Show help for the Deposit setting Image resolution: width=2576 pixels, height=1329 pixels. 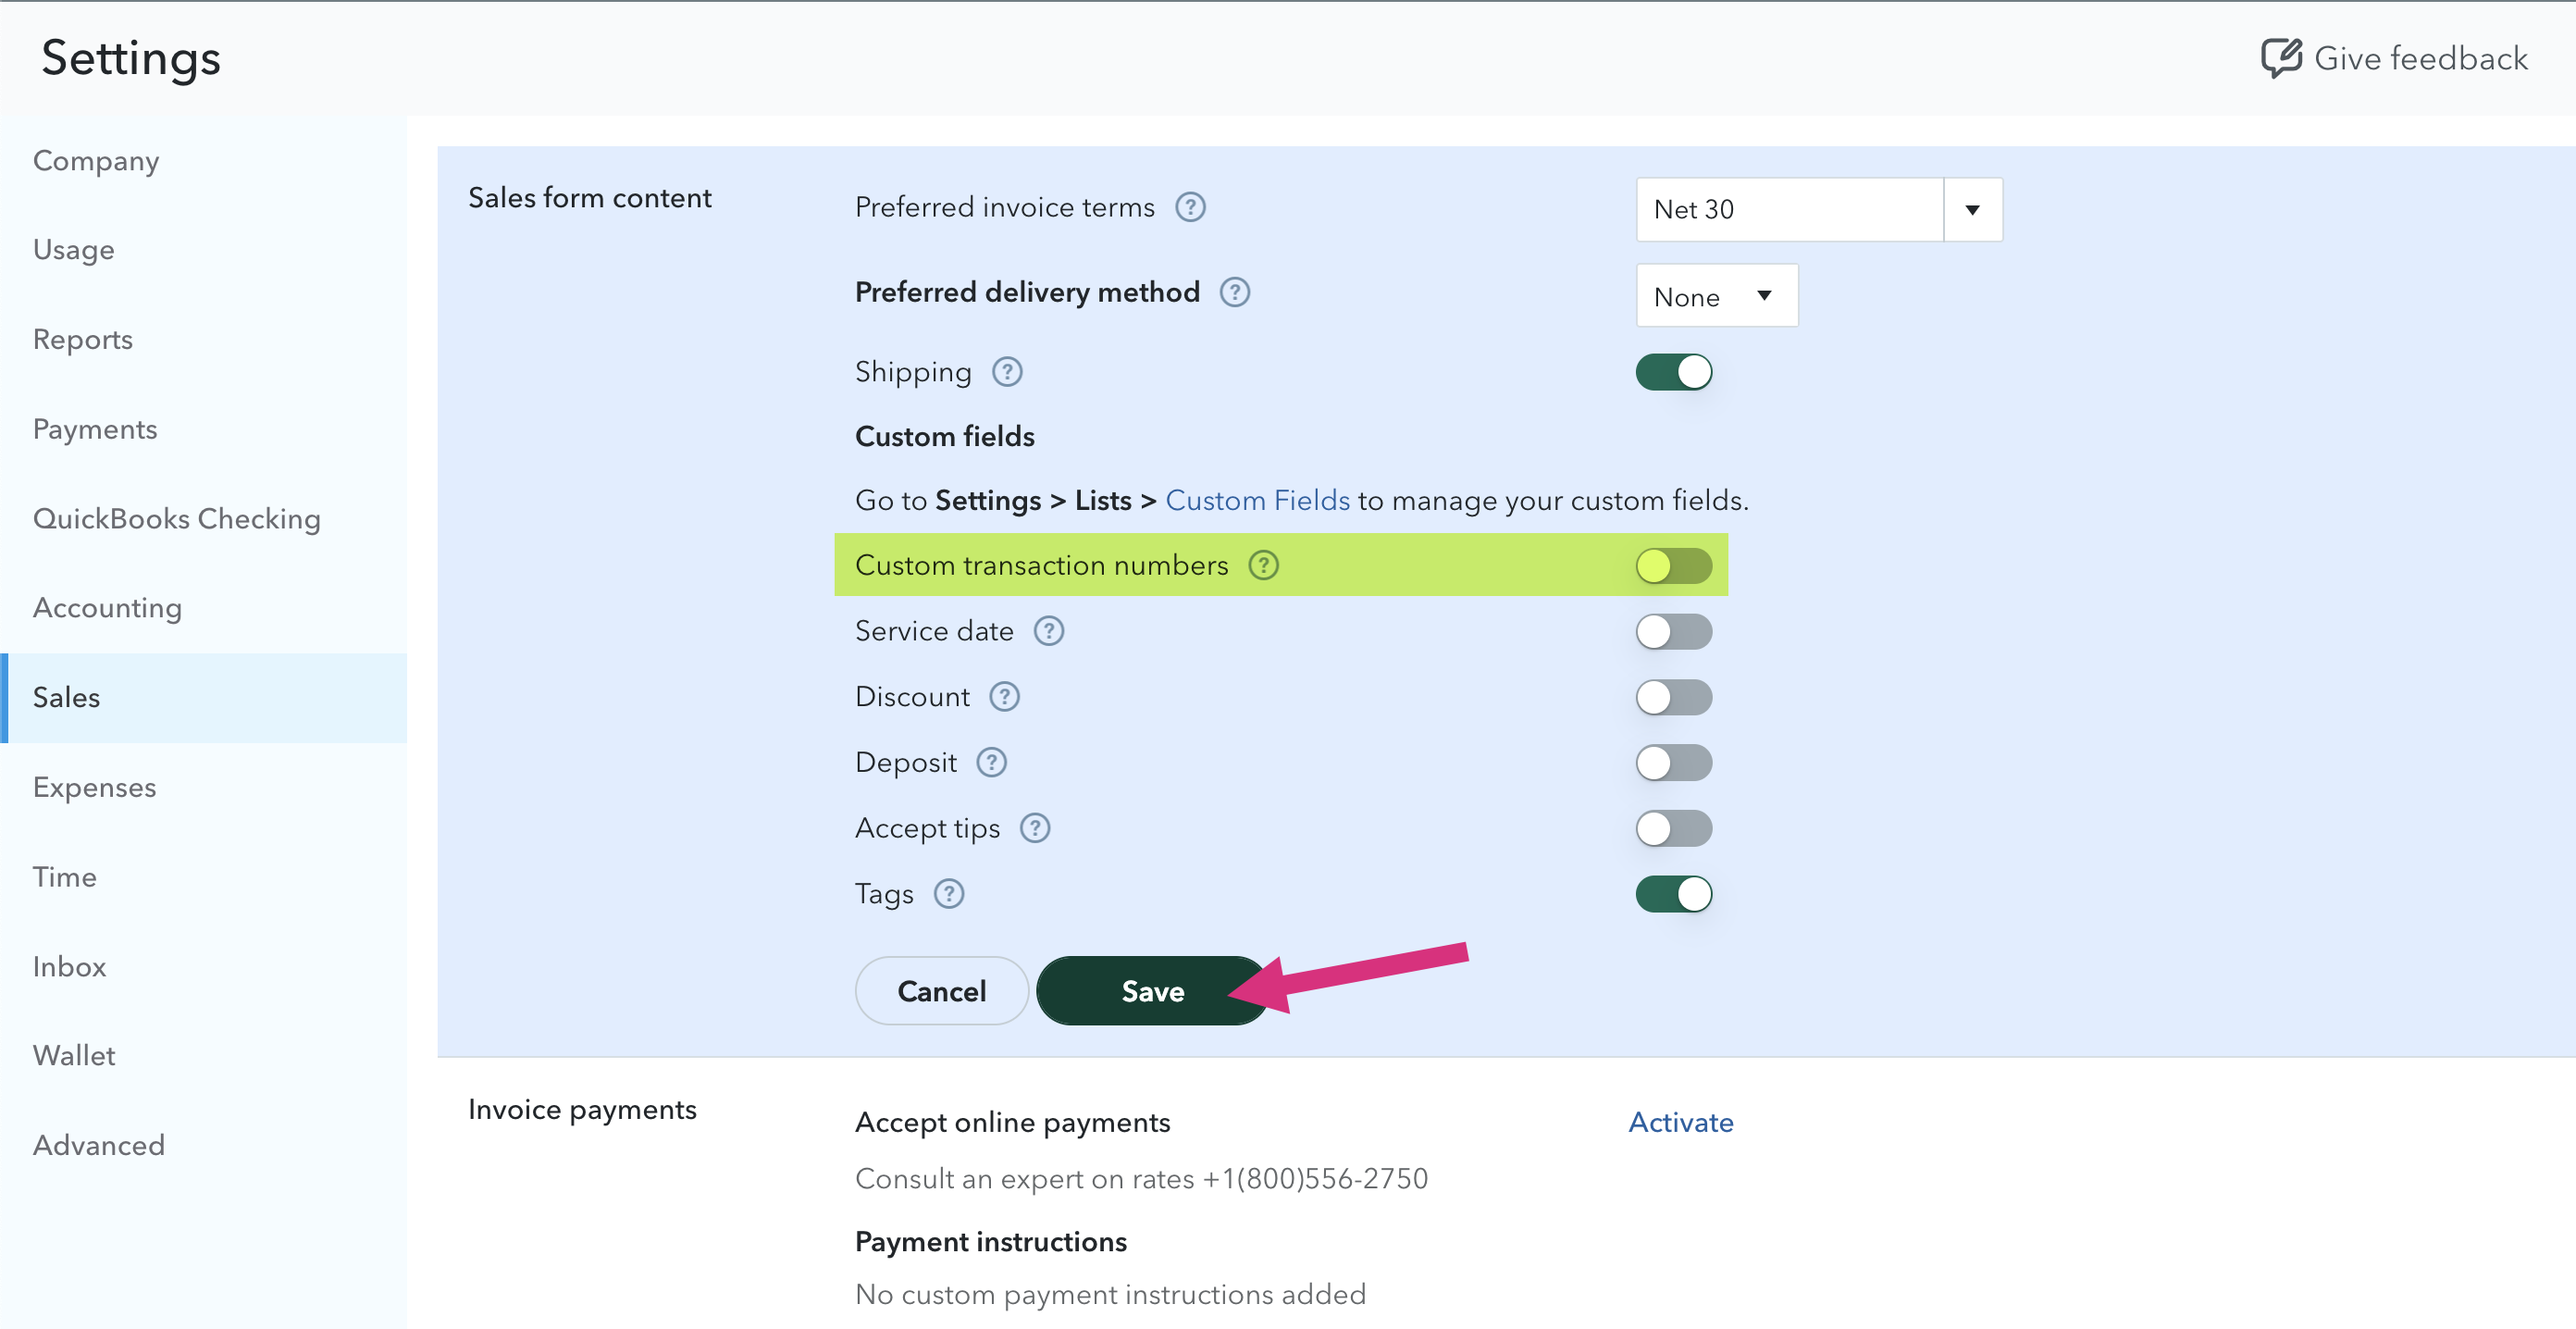click(x=991, y=762)
